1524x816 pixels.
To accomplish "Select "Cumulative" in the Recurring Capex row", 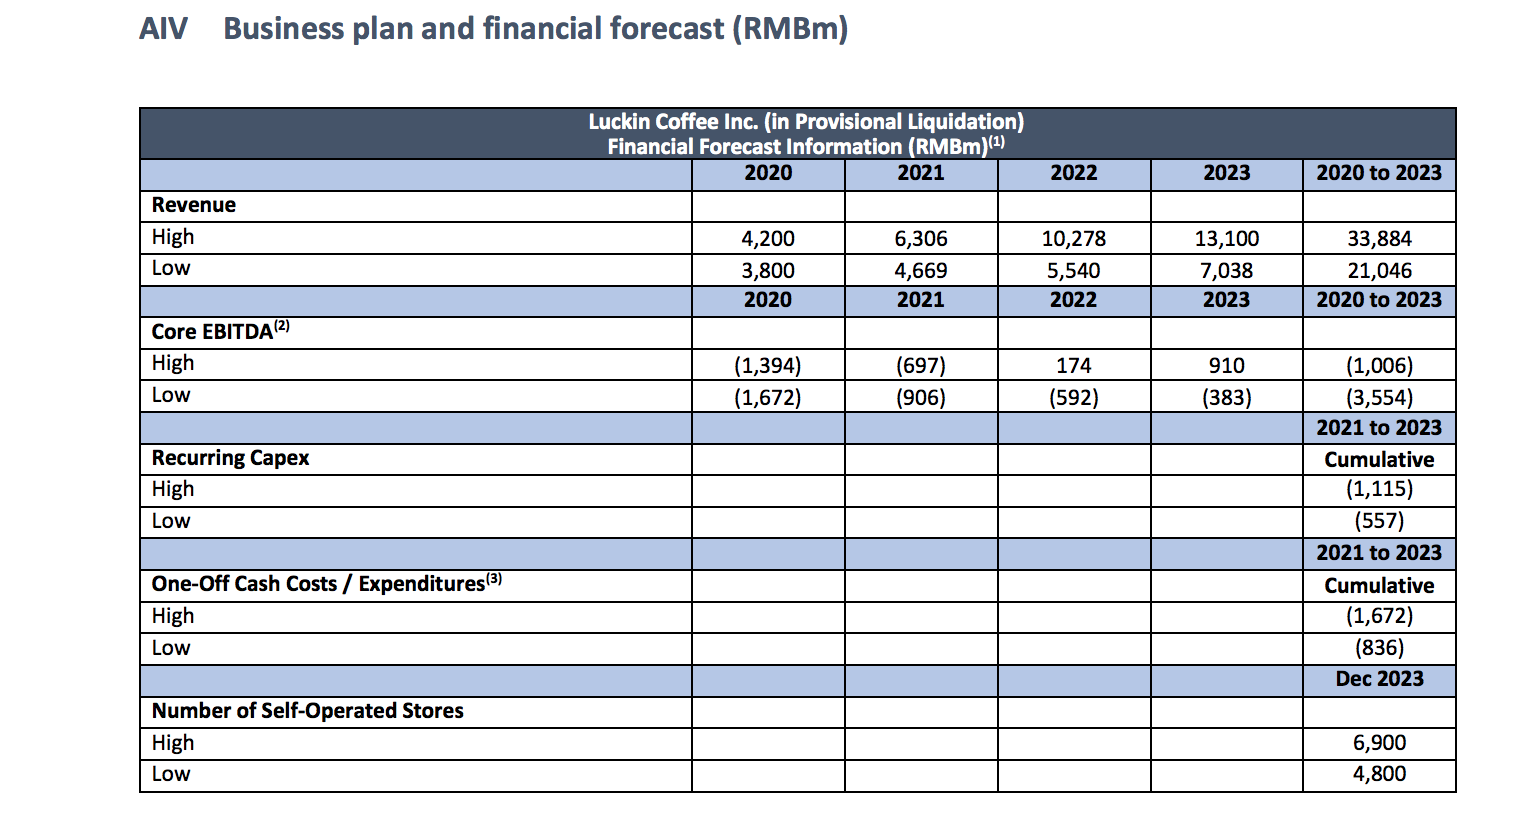I will (x=1380, y=460).
